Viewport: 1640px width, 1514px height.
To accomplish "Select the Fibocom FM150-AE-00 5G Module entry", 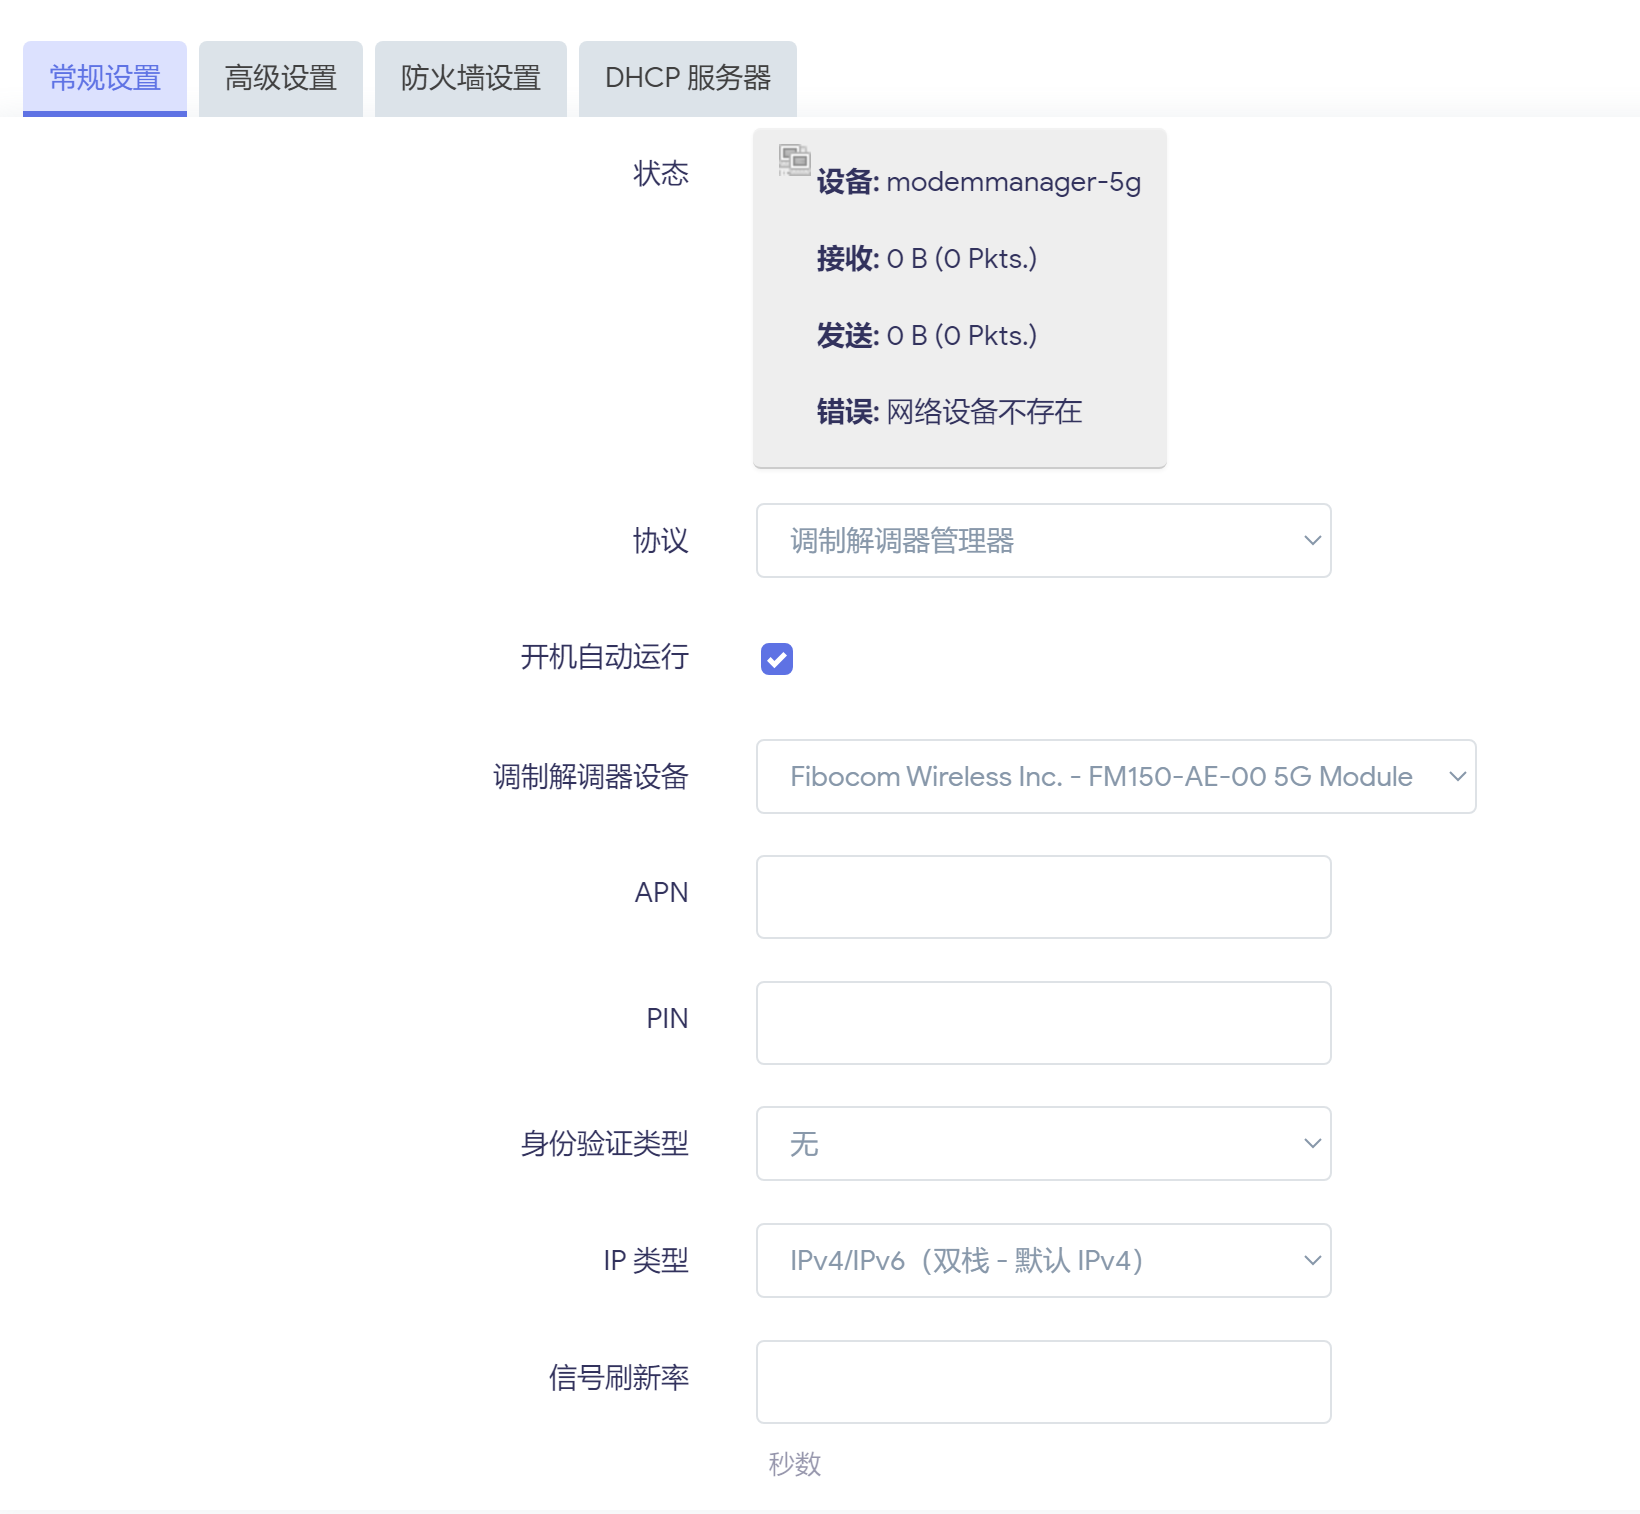I will pos(1100,776).
